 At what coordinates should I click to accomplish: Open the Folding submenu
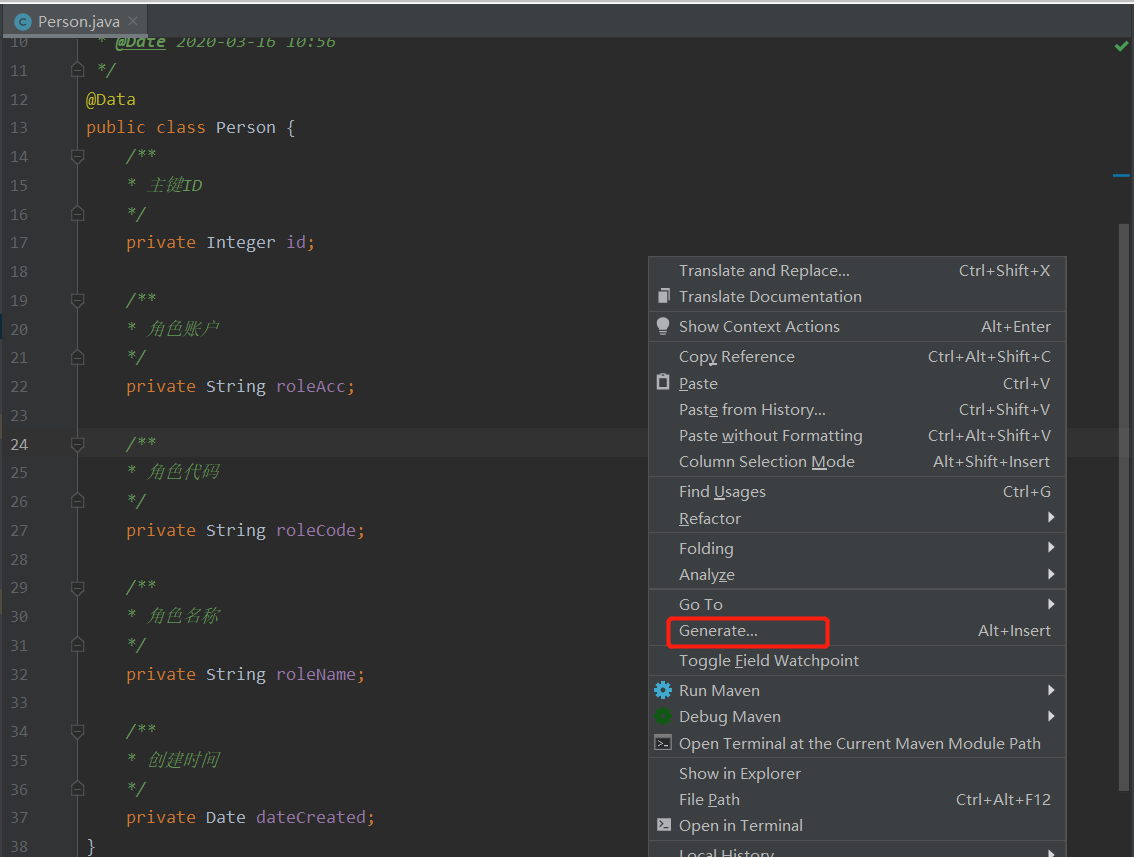[x=706, y=548]
